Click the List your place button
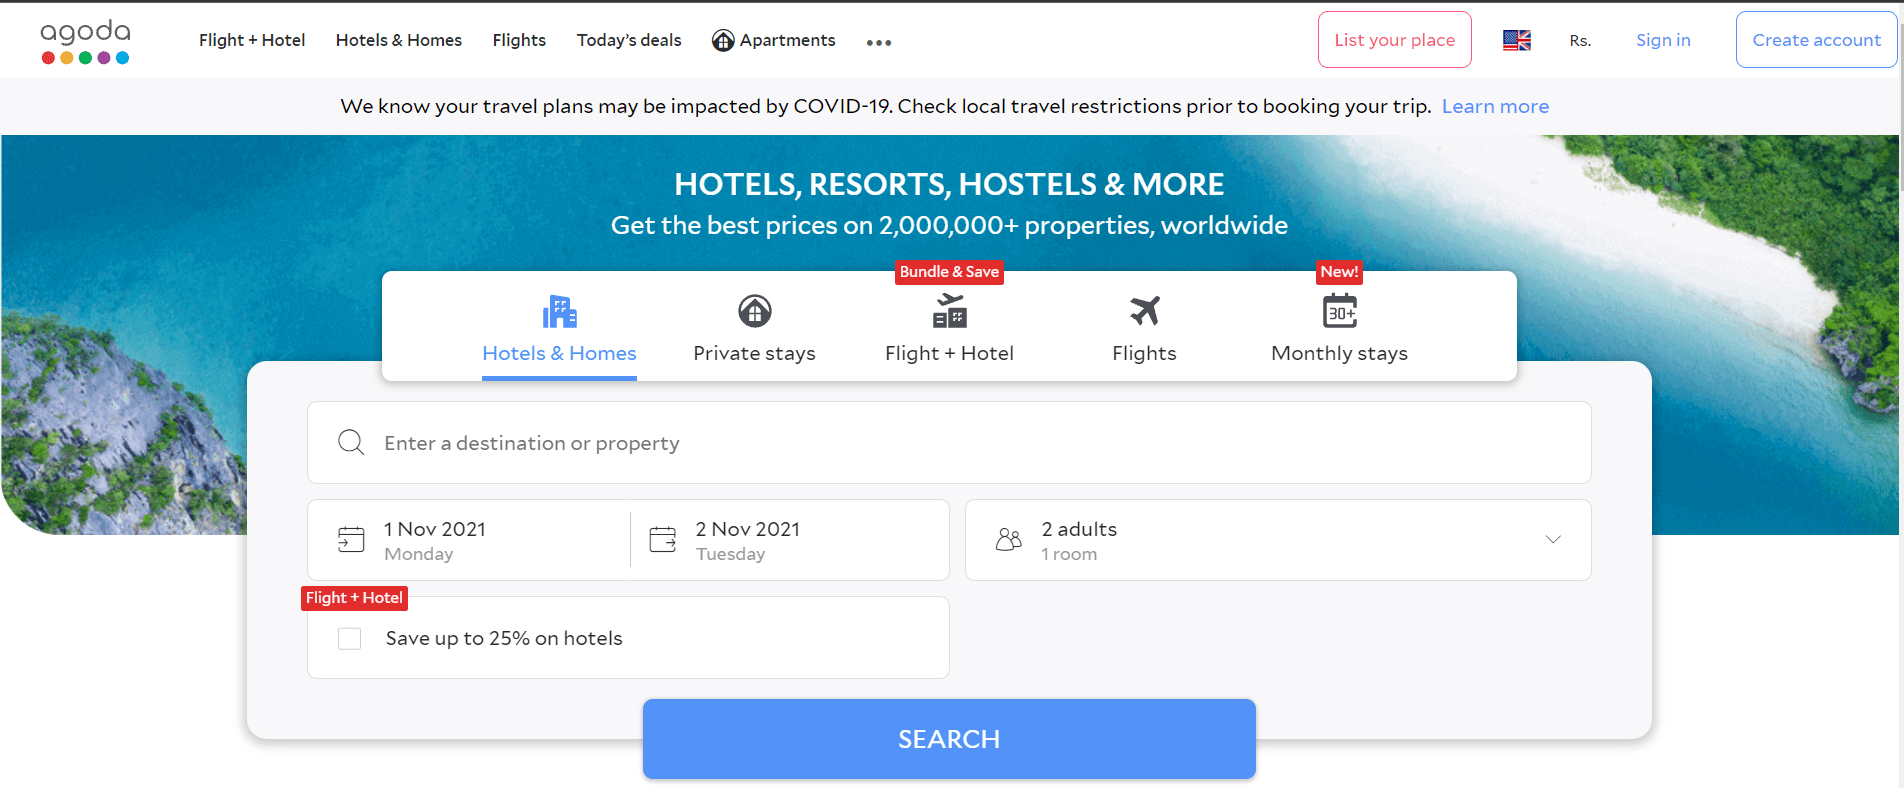1904x788 pixels. click(1394, 40)
